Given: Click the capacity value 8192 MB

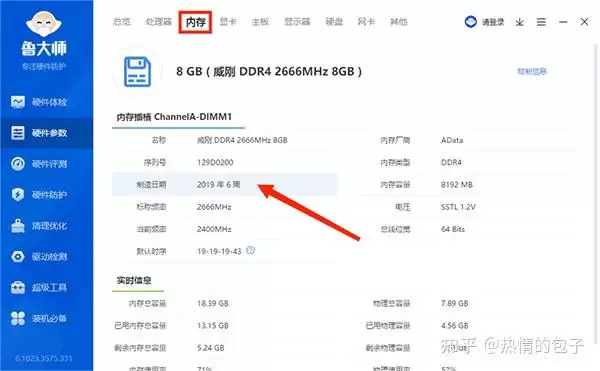Looking at the screenshot, I should [x=457, y=185].
